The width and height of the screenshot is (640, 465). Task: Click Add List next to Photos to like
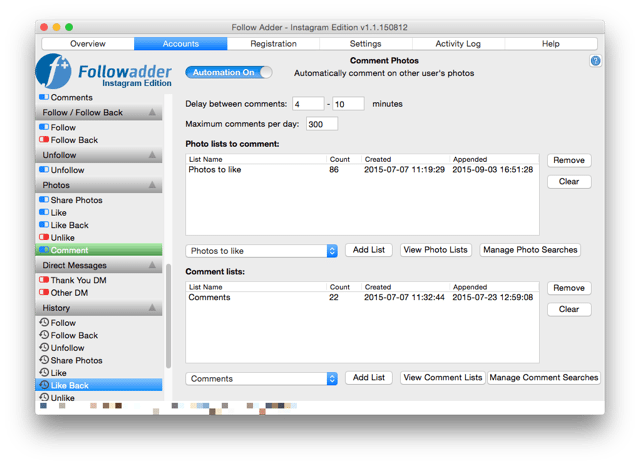tap(369, 250)
